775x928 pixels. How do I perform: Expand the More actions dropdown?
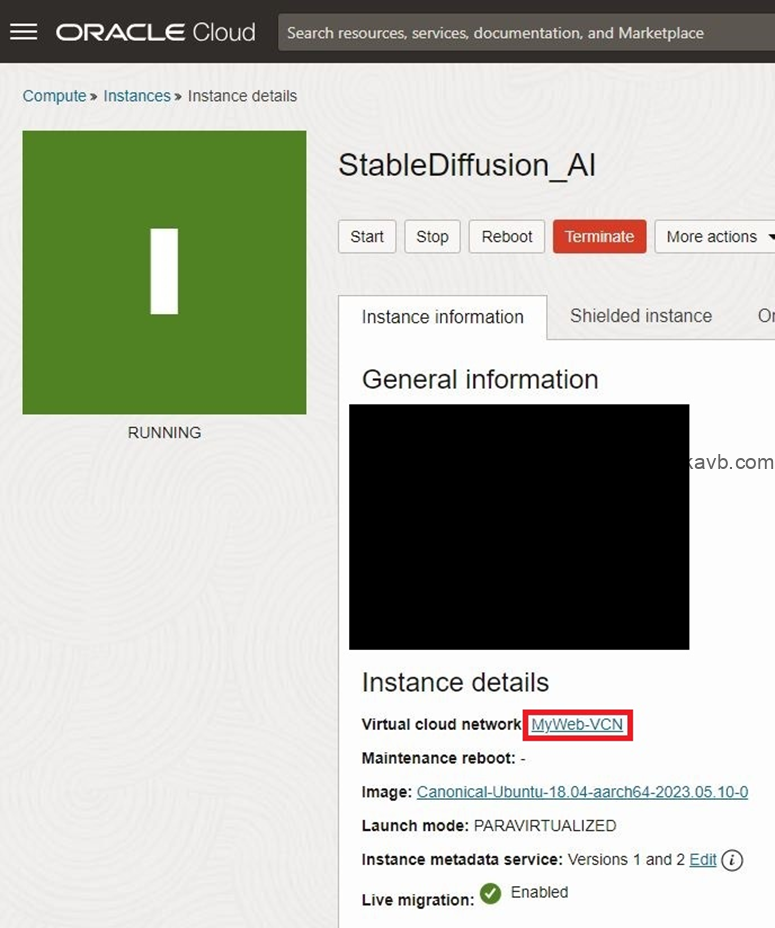(x=715, y=237)
